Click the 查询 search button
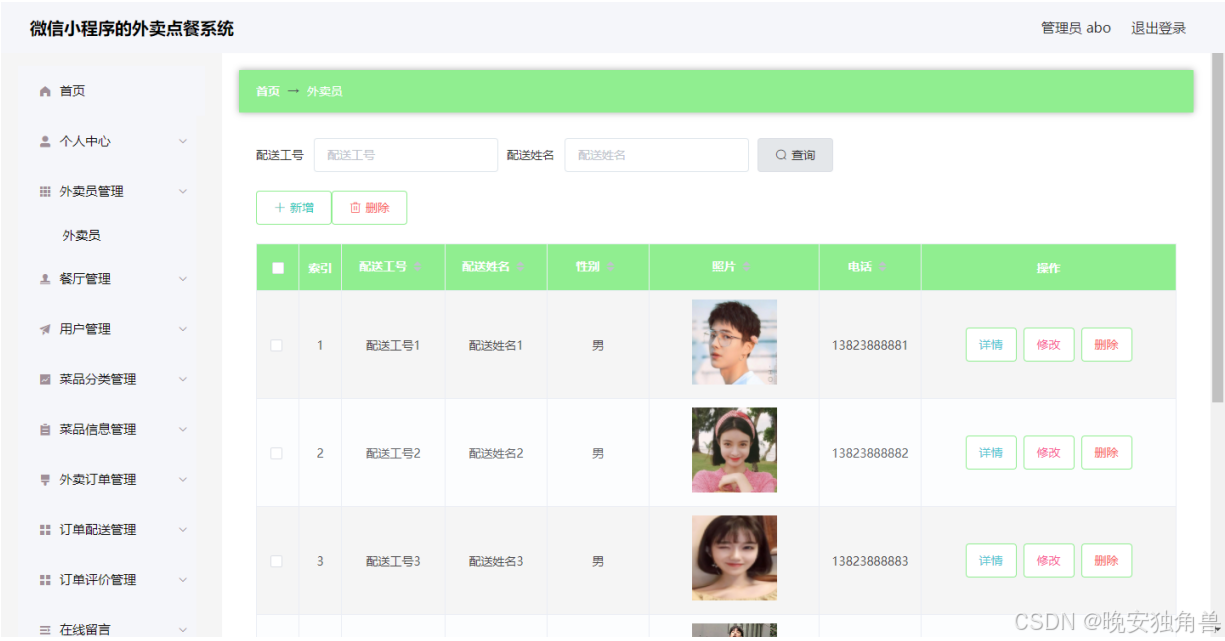This screenshot has width=1225, height=641. point(795,155)
